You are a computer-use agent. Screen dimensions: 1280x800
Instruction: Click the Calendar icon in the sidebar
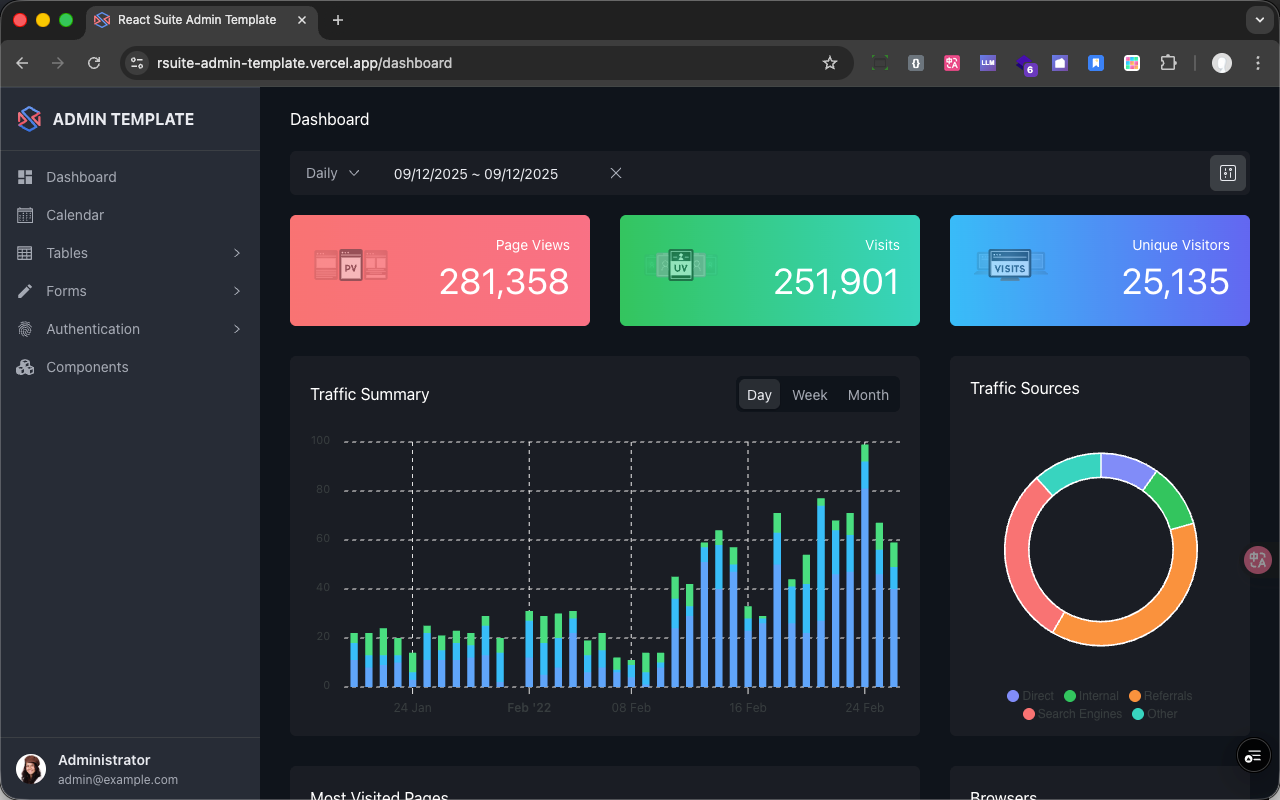[25, 215]
